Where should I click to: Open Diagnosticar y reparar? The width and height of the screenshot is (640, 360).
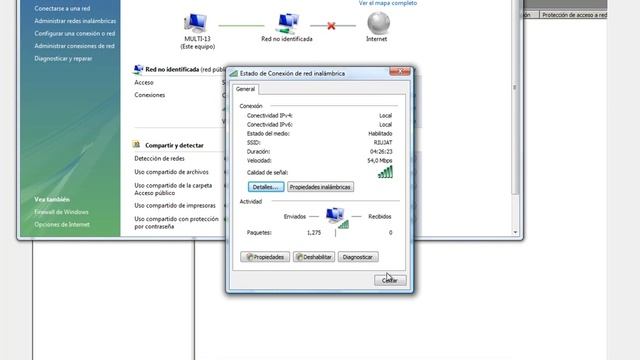point(63,59)
